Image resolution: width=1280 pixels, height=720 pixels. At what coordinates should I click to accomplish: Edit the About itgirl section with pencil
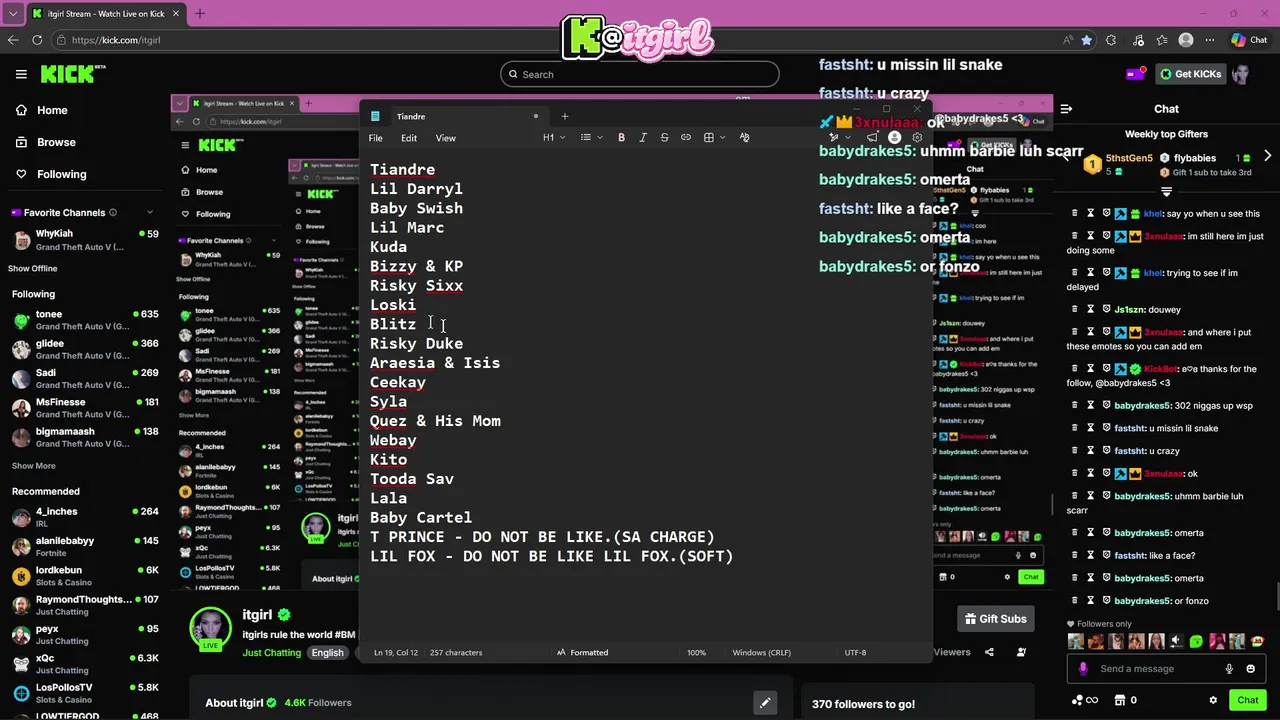[764, 703]
